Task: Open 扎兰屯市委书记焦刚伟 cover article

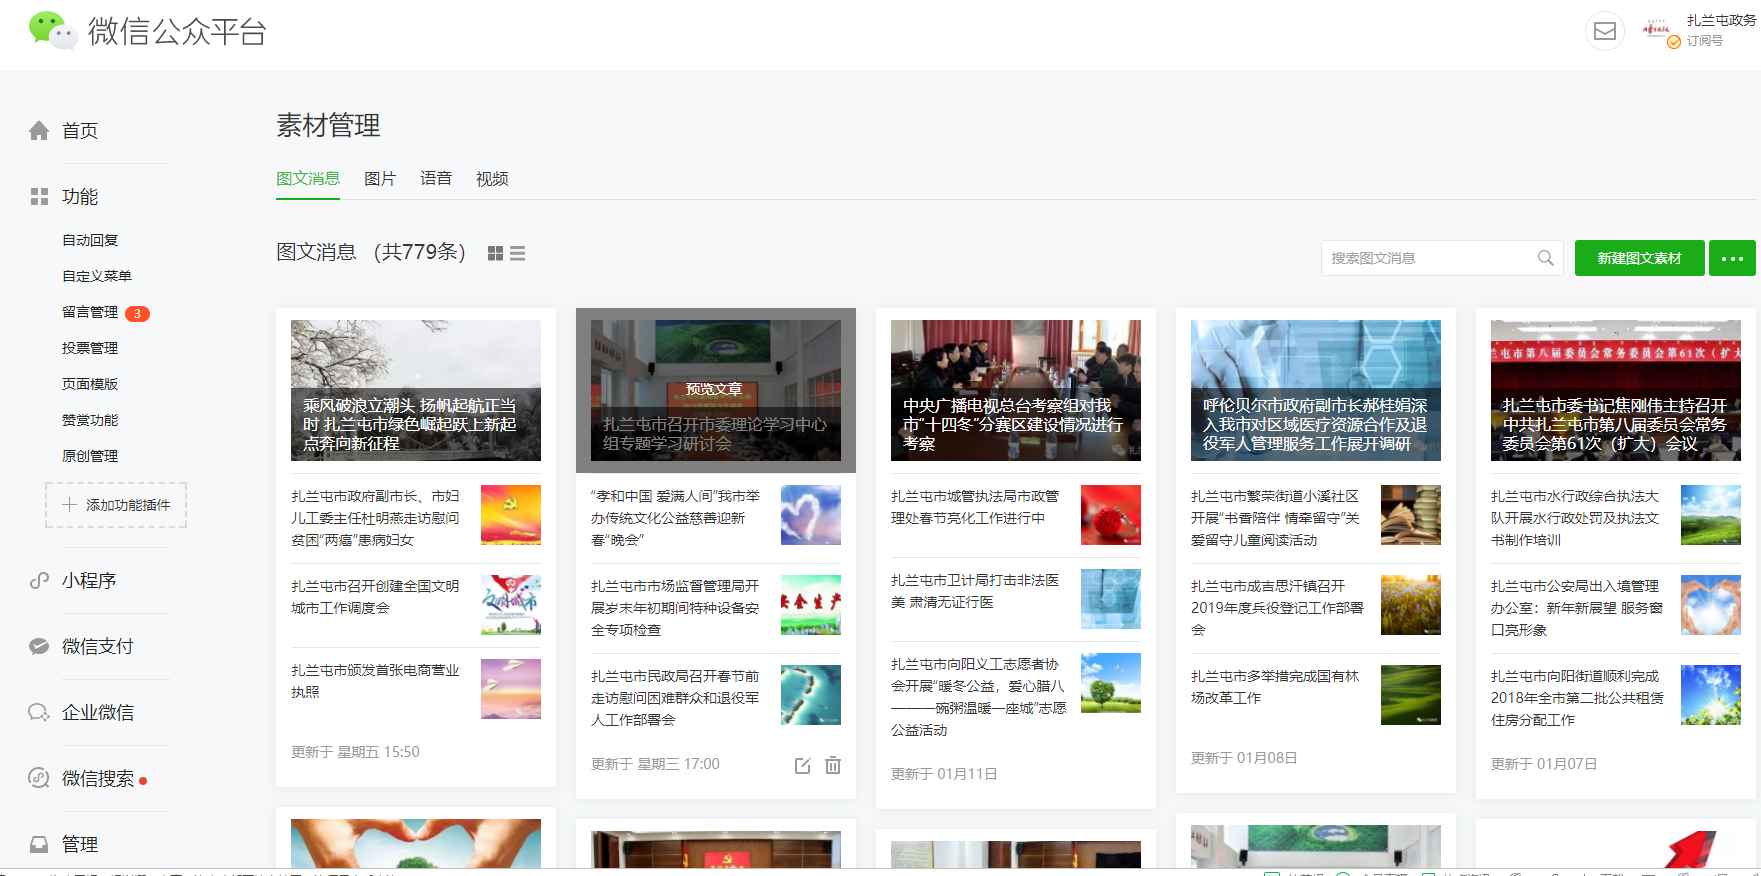Action: coord(1616,390)
